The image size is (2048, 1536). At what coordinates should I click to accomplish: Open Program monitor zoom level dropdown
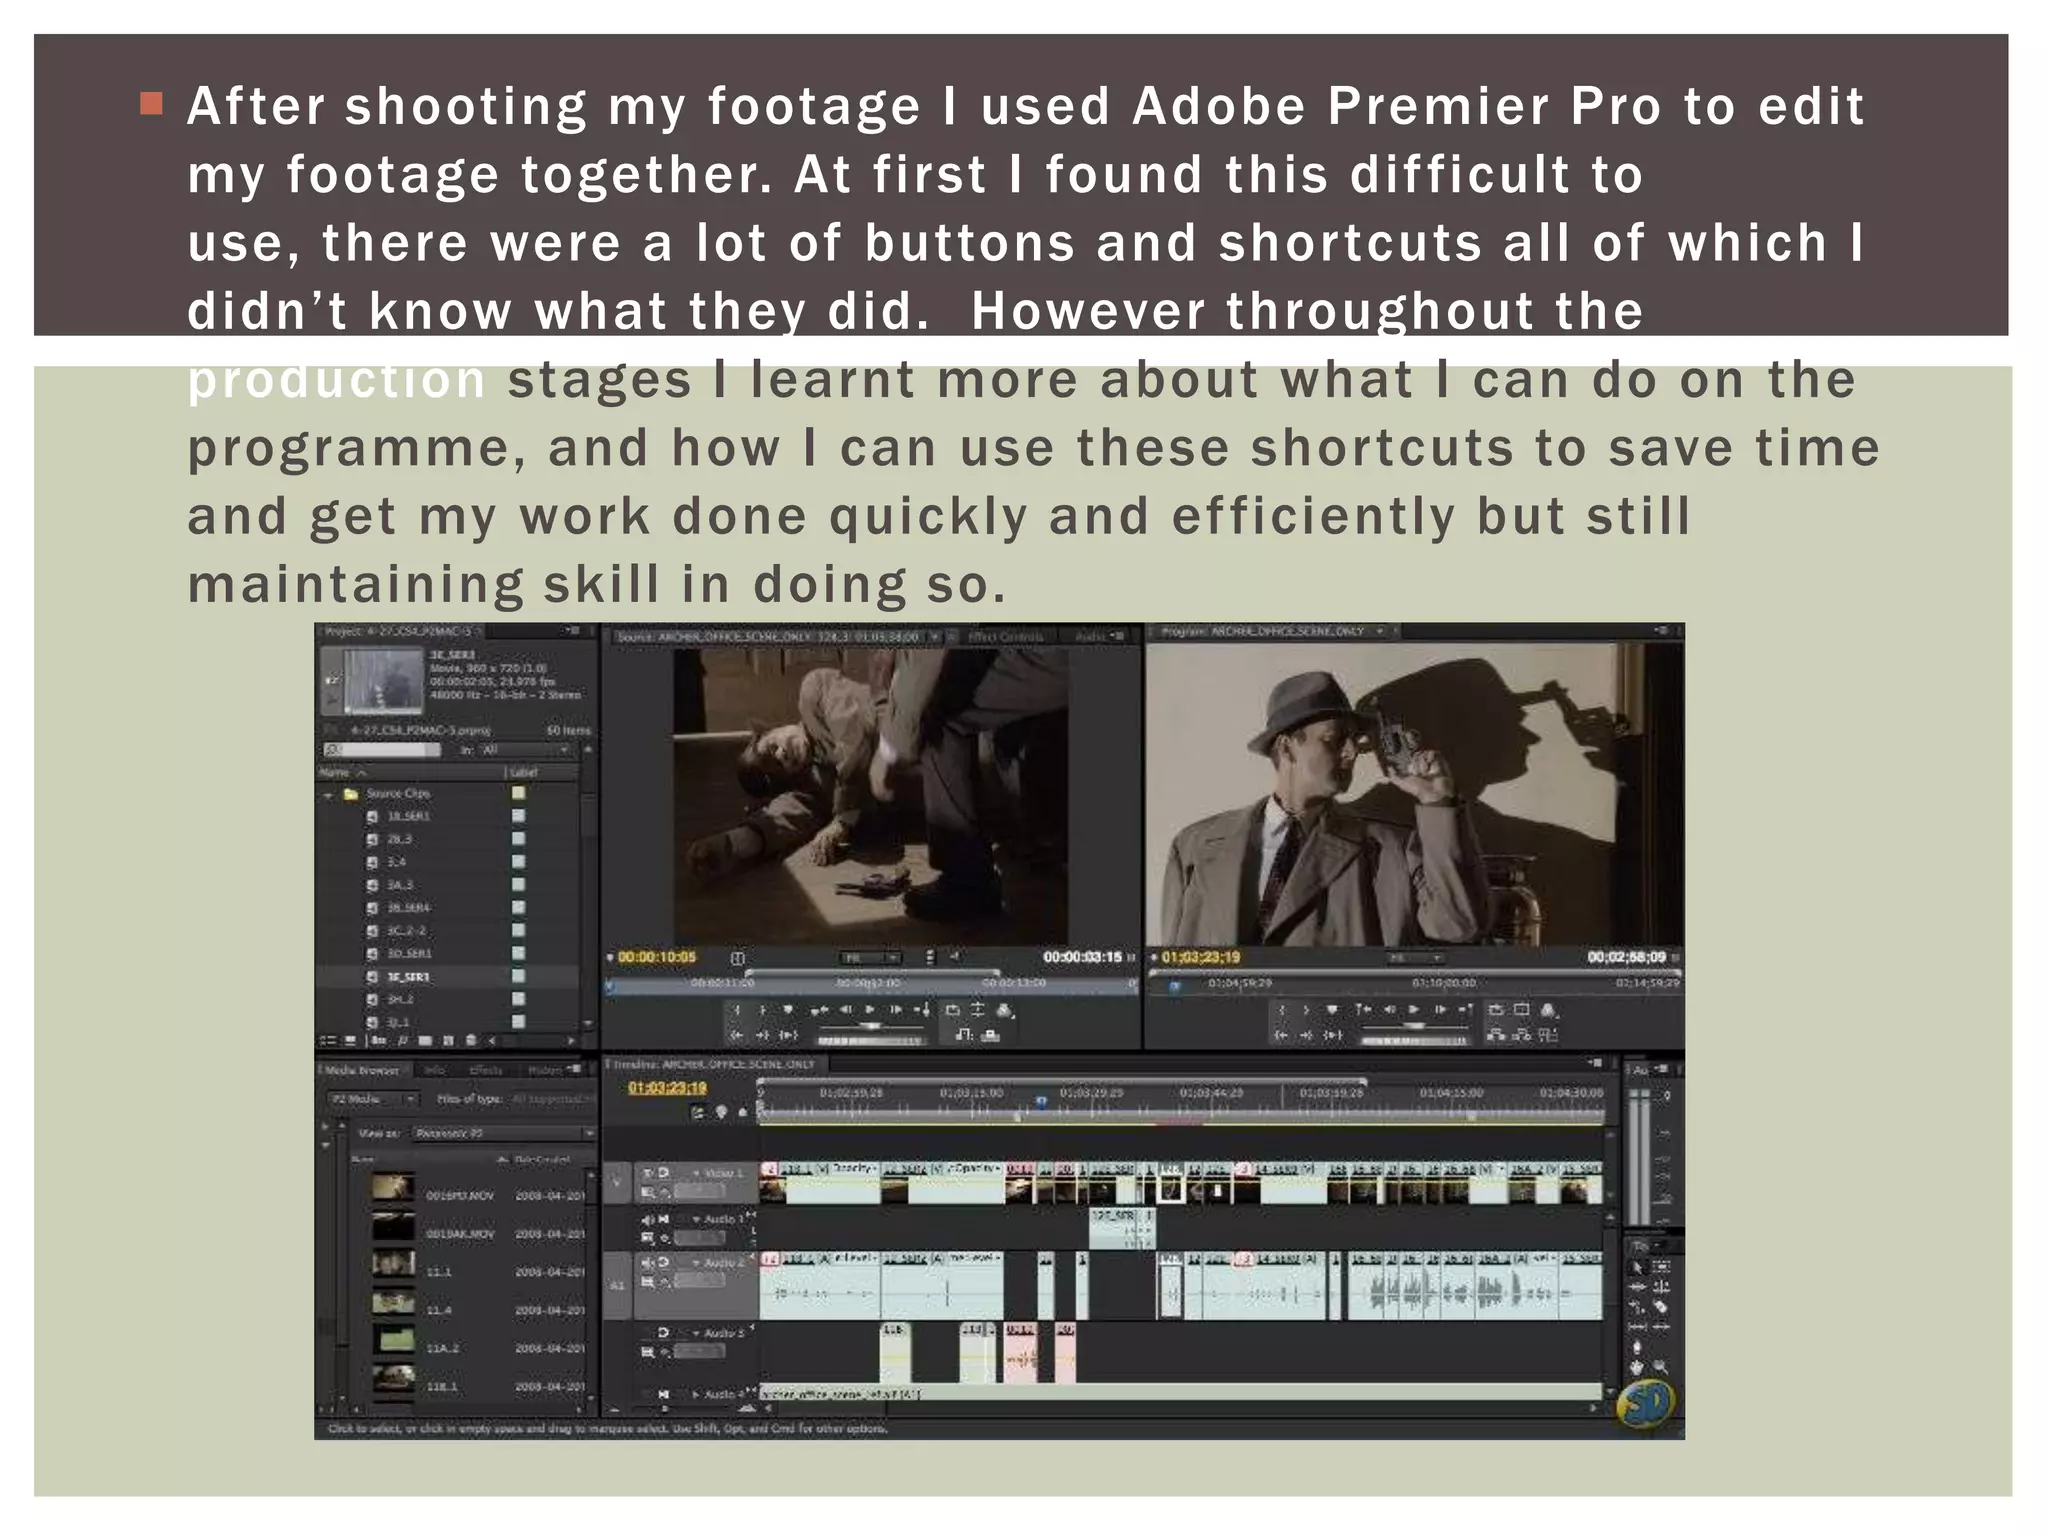pos(1415,958)
